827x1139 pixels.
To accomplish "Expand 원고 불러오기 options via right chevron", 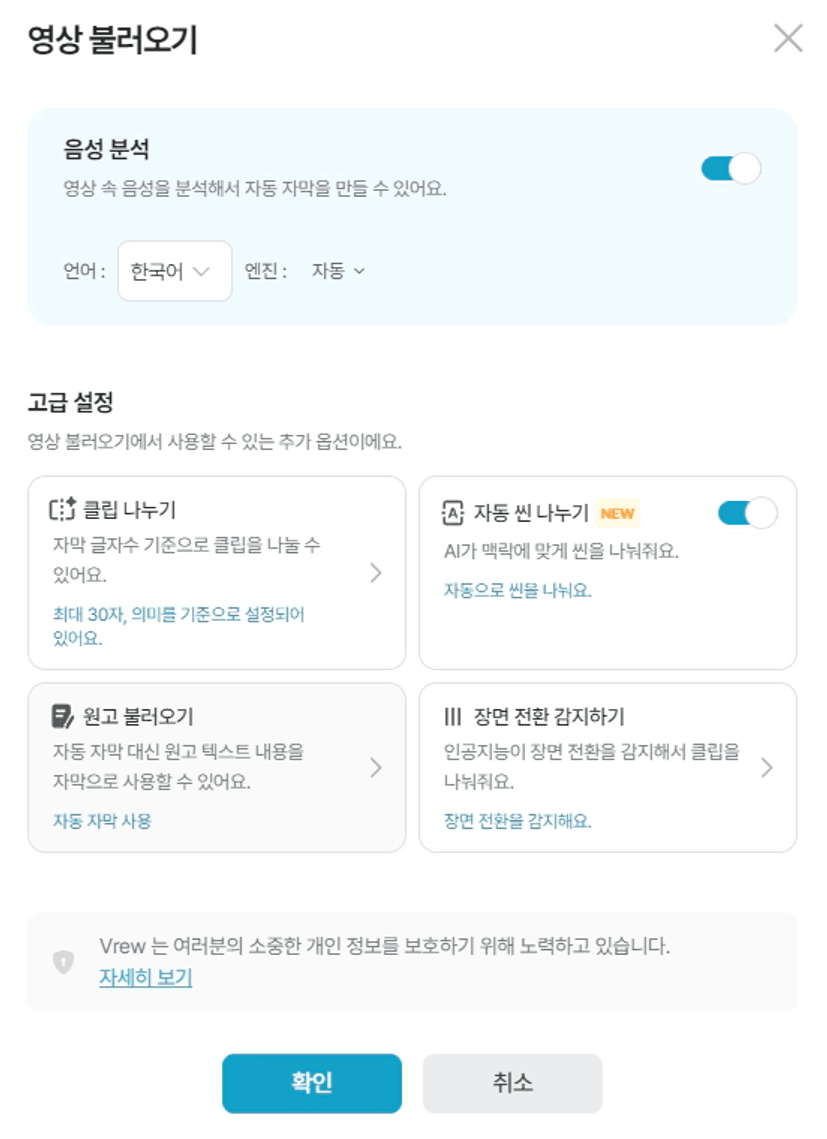I will pos(376,767).
